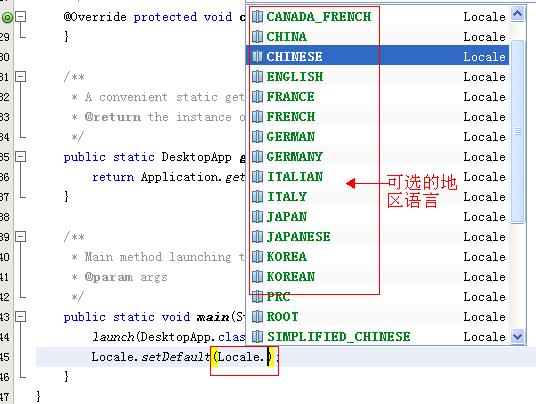Click the field icon beside JAPAN
The image size is (536, 404).
pos(257,216)
